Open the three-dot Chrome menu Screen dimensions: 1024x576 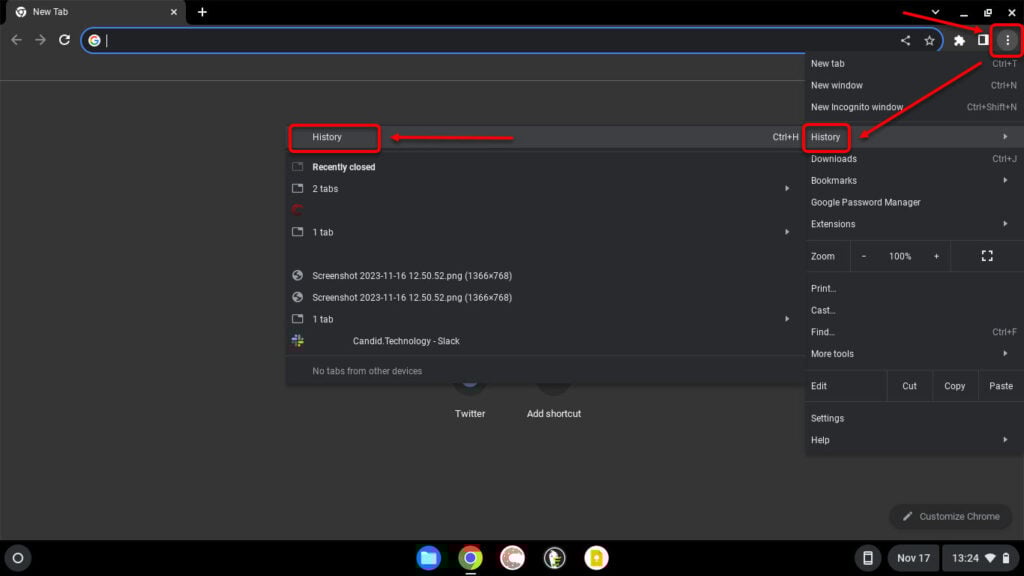tap(1008, 40)
